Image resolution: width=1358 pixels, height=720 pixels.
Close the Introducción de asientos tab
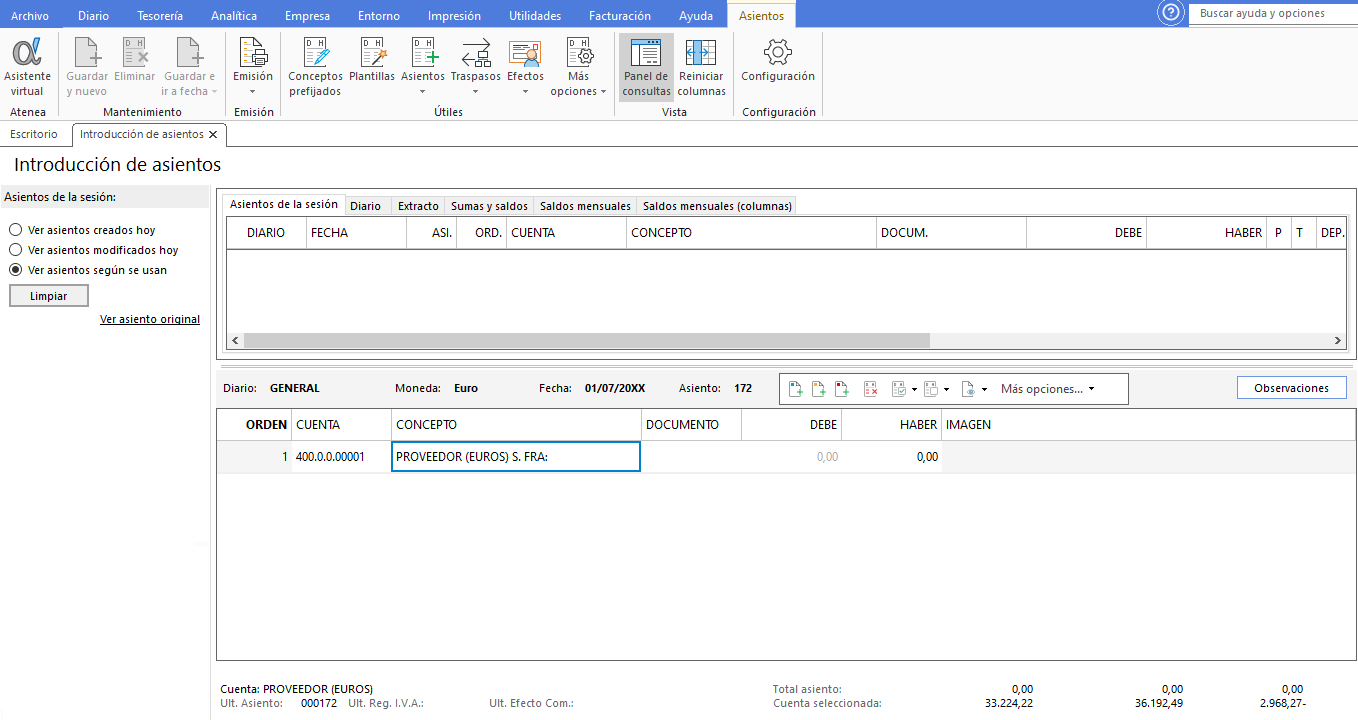tap(212, 134)
